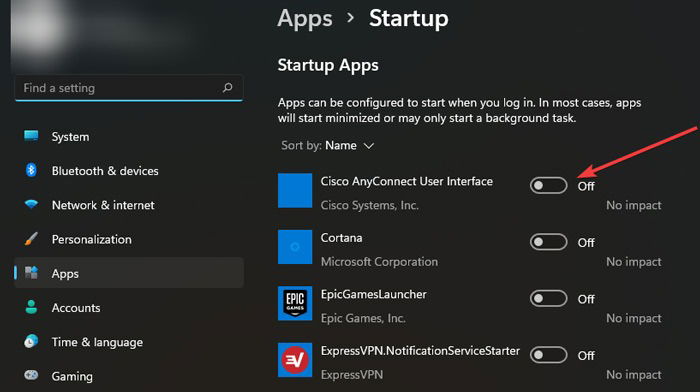Select Apps in the sidebar menu
The width and height of the screenshot is (700, 392).
click(129, 273)
